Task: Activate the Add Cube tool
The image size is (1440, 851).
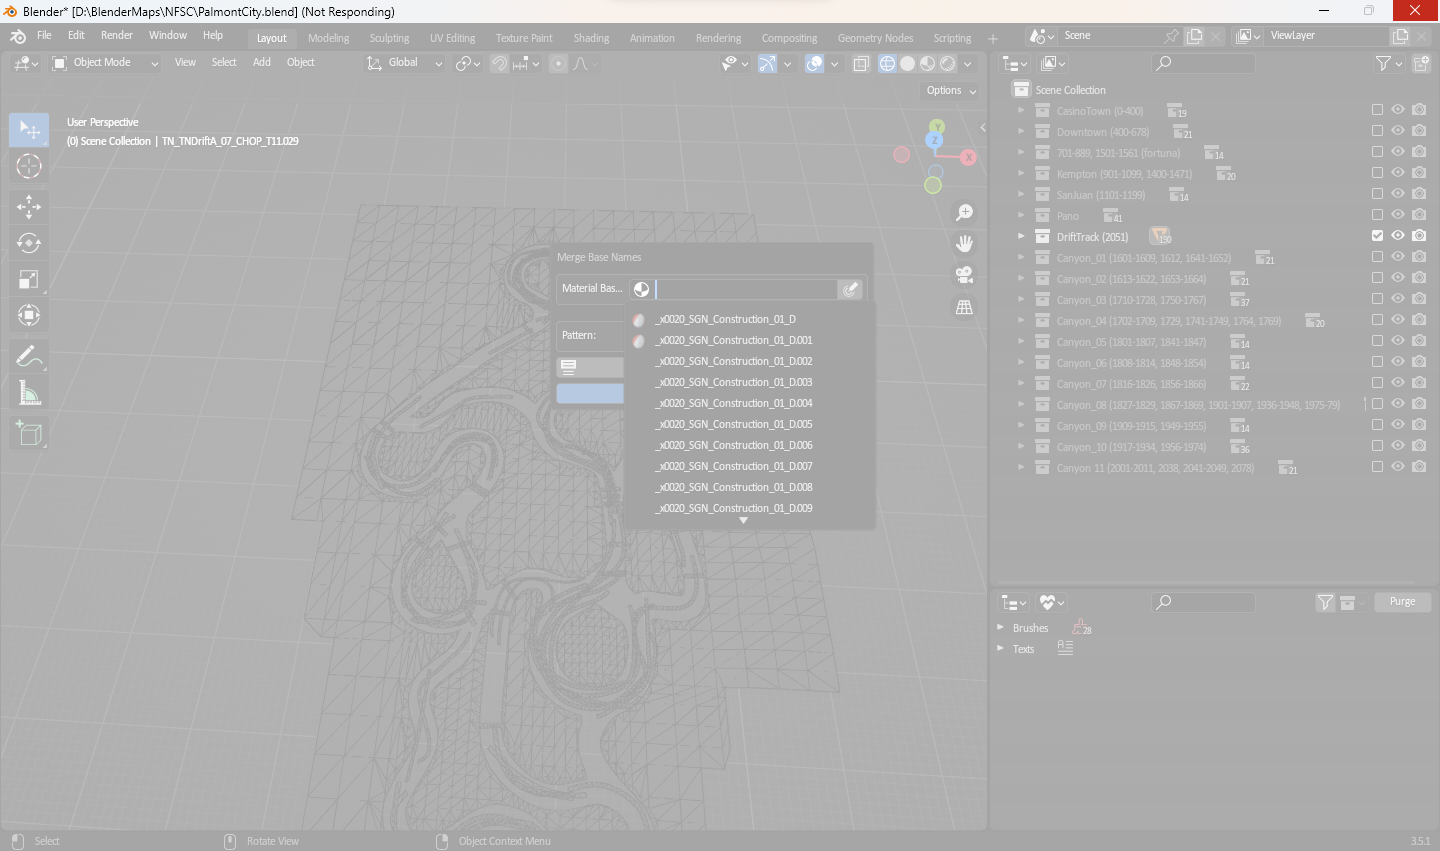Action: tap(29, 433)
